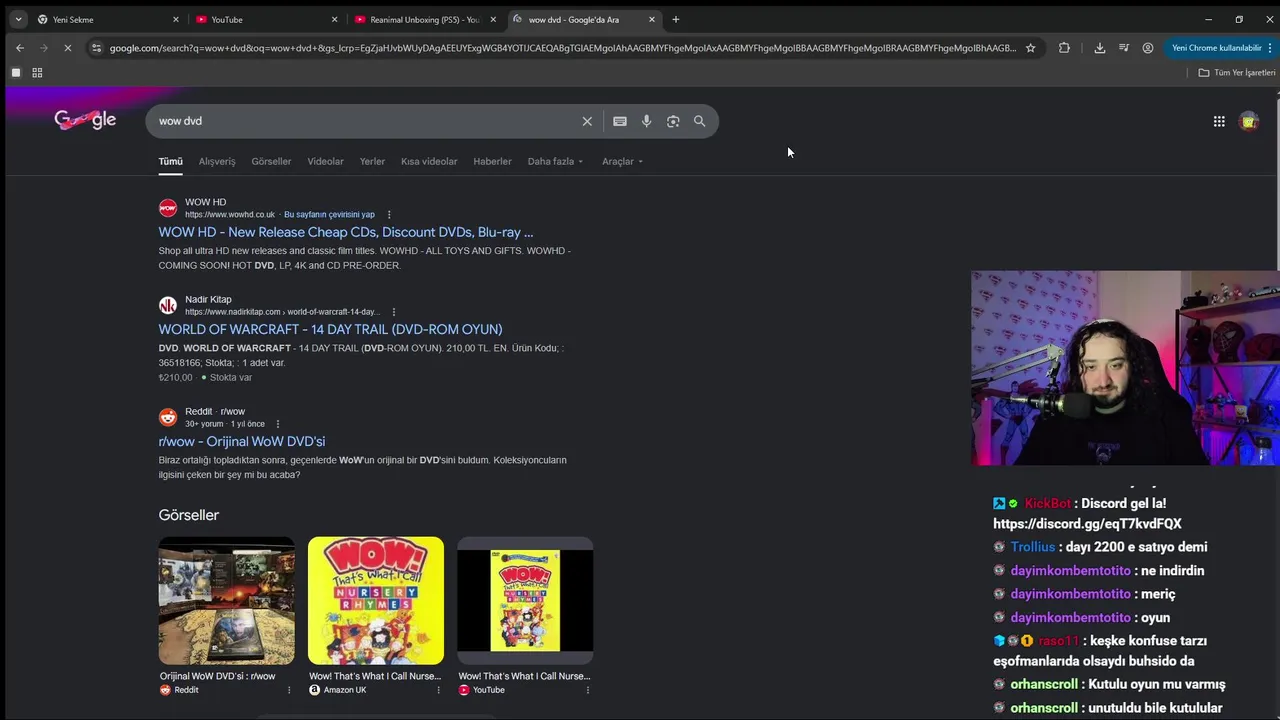Open WOW HD New Release Cheap CDs link

coord(346,232)
